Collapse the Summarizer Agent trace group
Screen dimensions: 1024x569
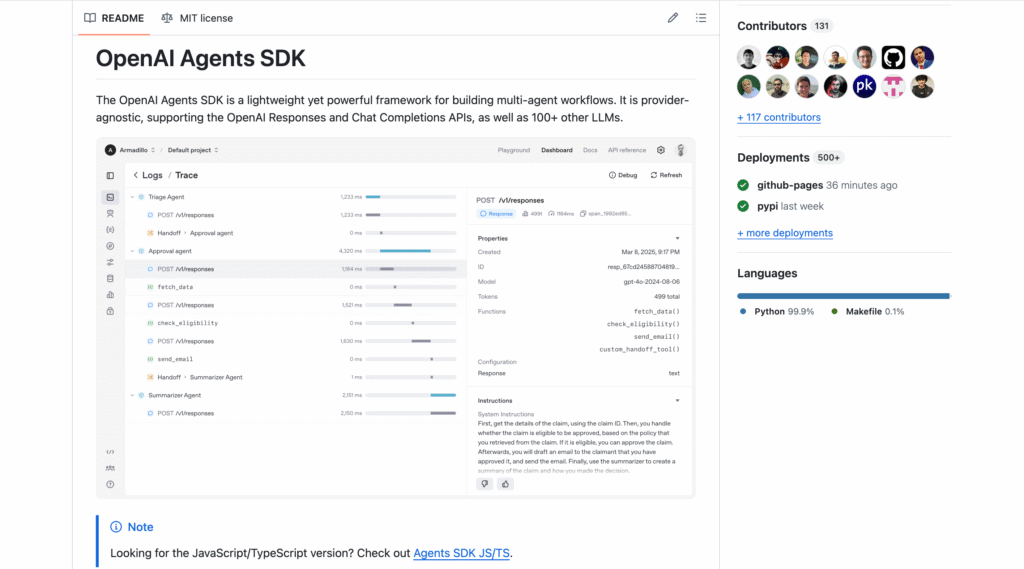pos(133,395)
